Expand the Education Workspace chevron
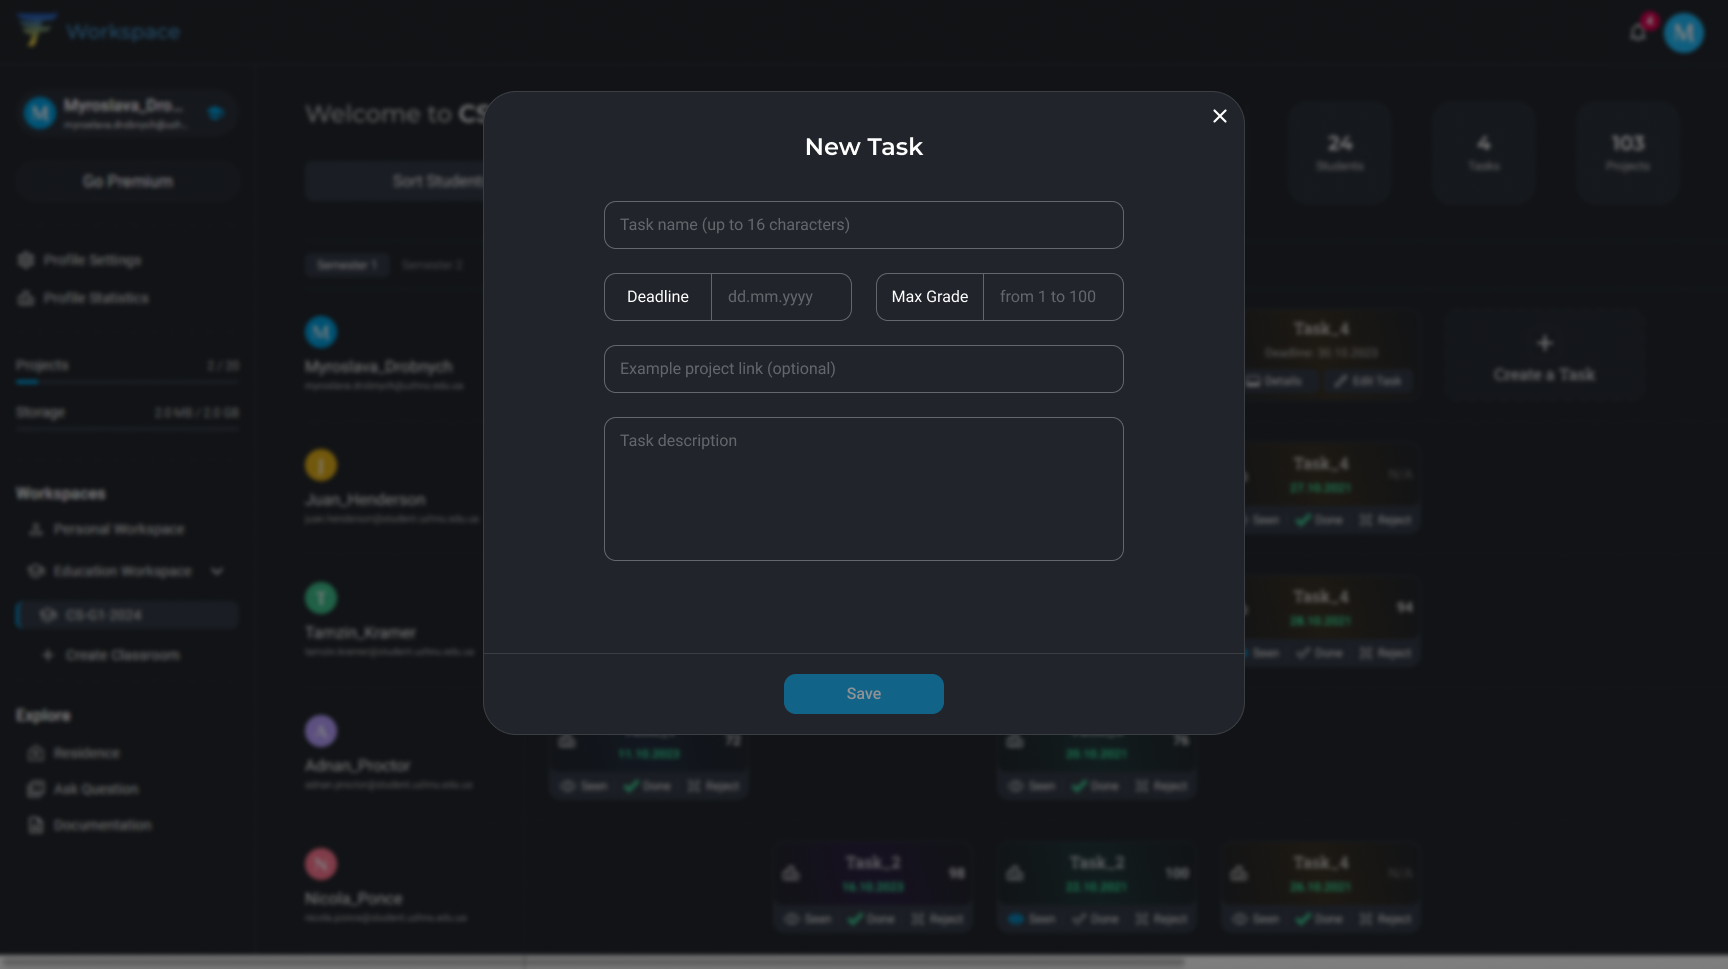1728x969 pixels. (x=217, y=571)
